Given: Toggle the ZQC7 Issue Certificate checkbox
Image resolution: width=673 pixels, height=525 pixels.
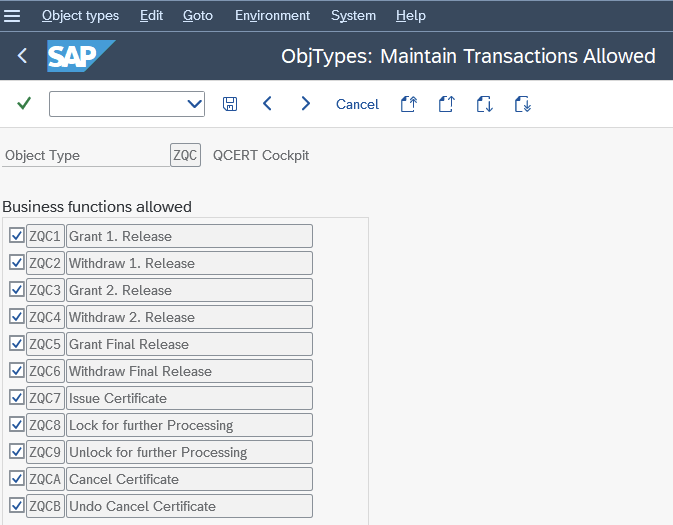Looking at the screenshot, I should 16,398.
